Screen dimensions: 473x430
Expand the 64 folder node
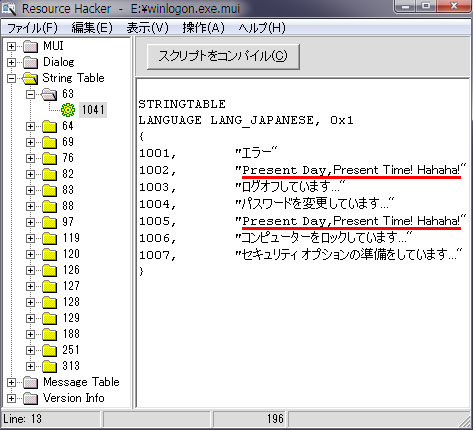[30, 127]
